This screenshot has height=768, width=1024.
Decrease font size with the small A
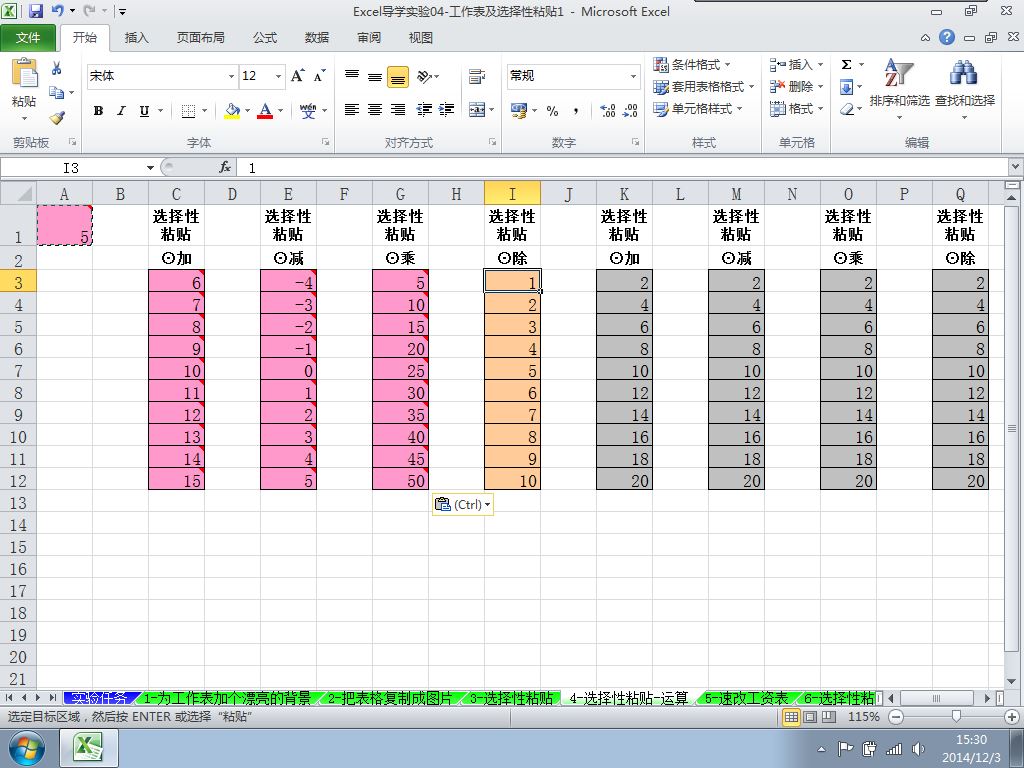[319, 76]
